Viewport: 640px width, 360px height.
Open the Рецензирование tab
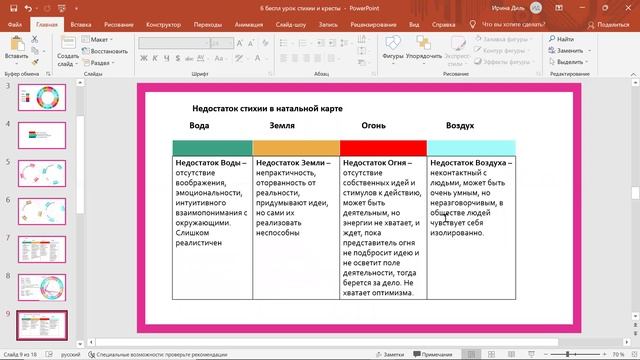point(373,24)
